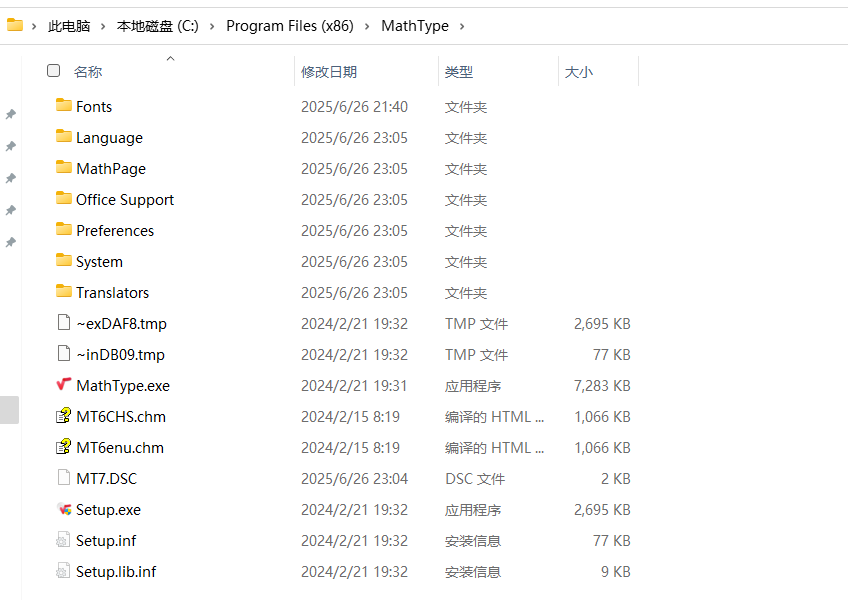The height and width of the screenshot is (600, 848).
Task: Click MathType in the address breadcrumb
Action: point(415,26)
